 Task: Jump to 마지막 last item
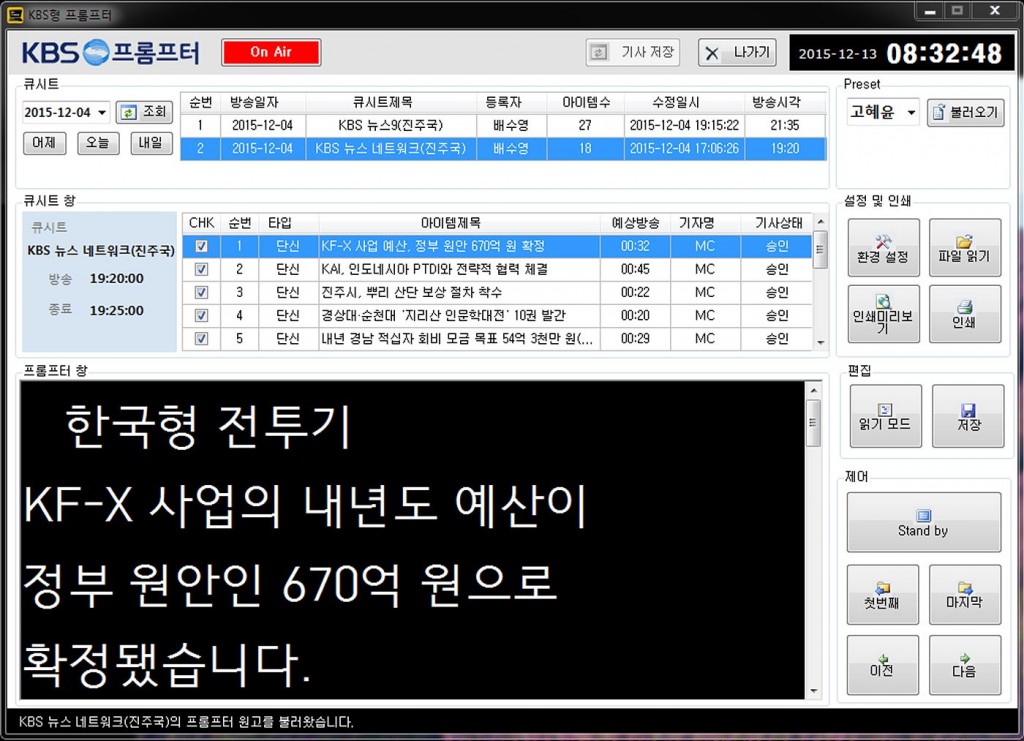tap(965, 595)
